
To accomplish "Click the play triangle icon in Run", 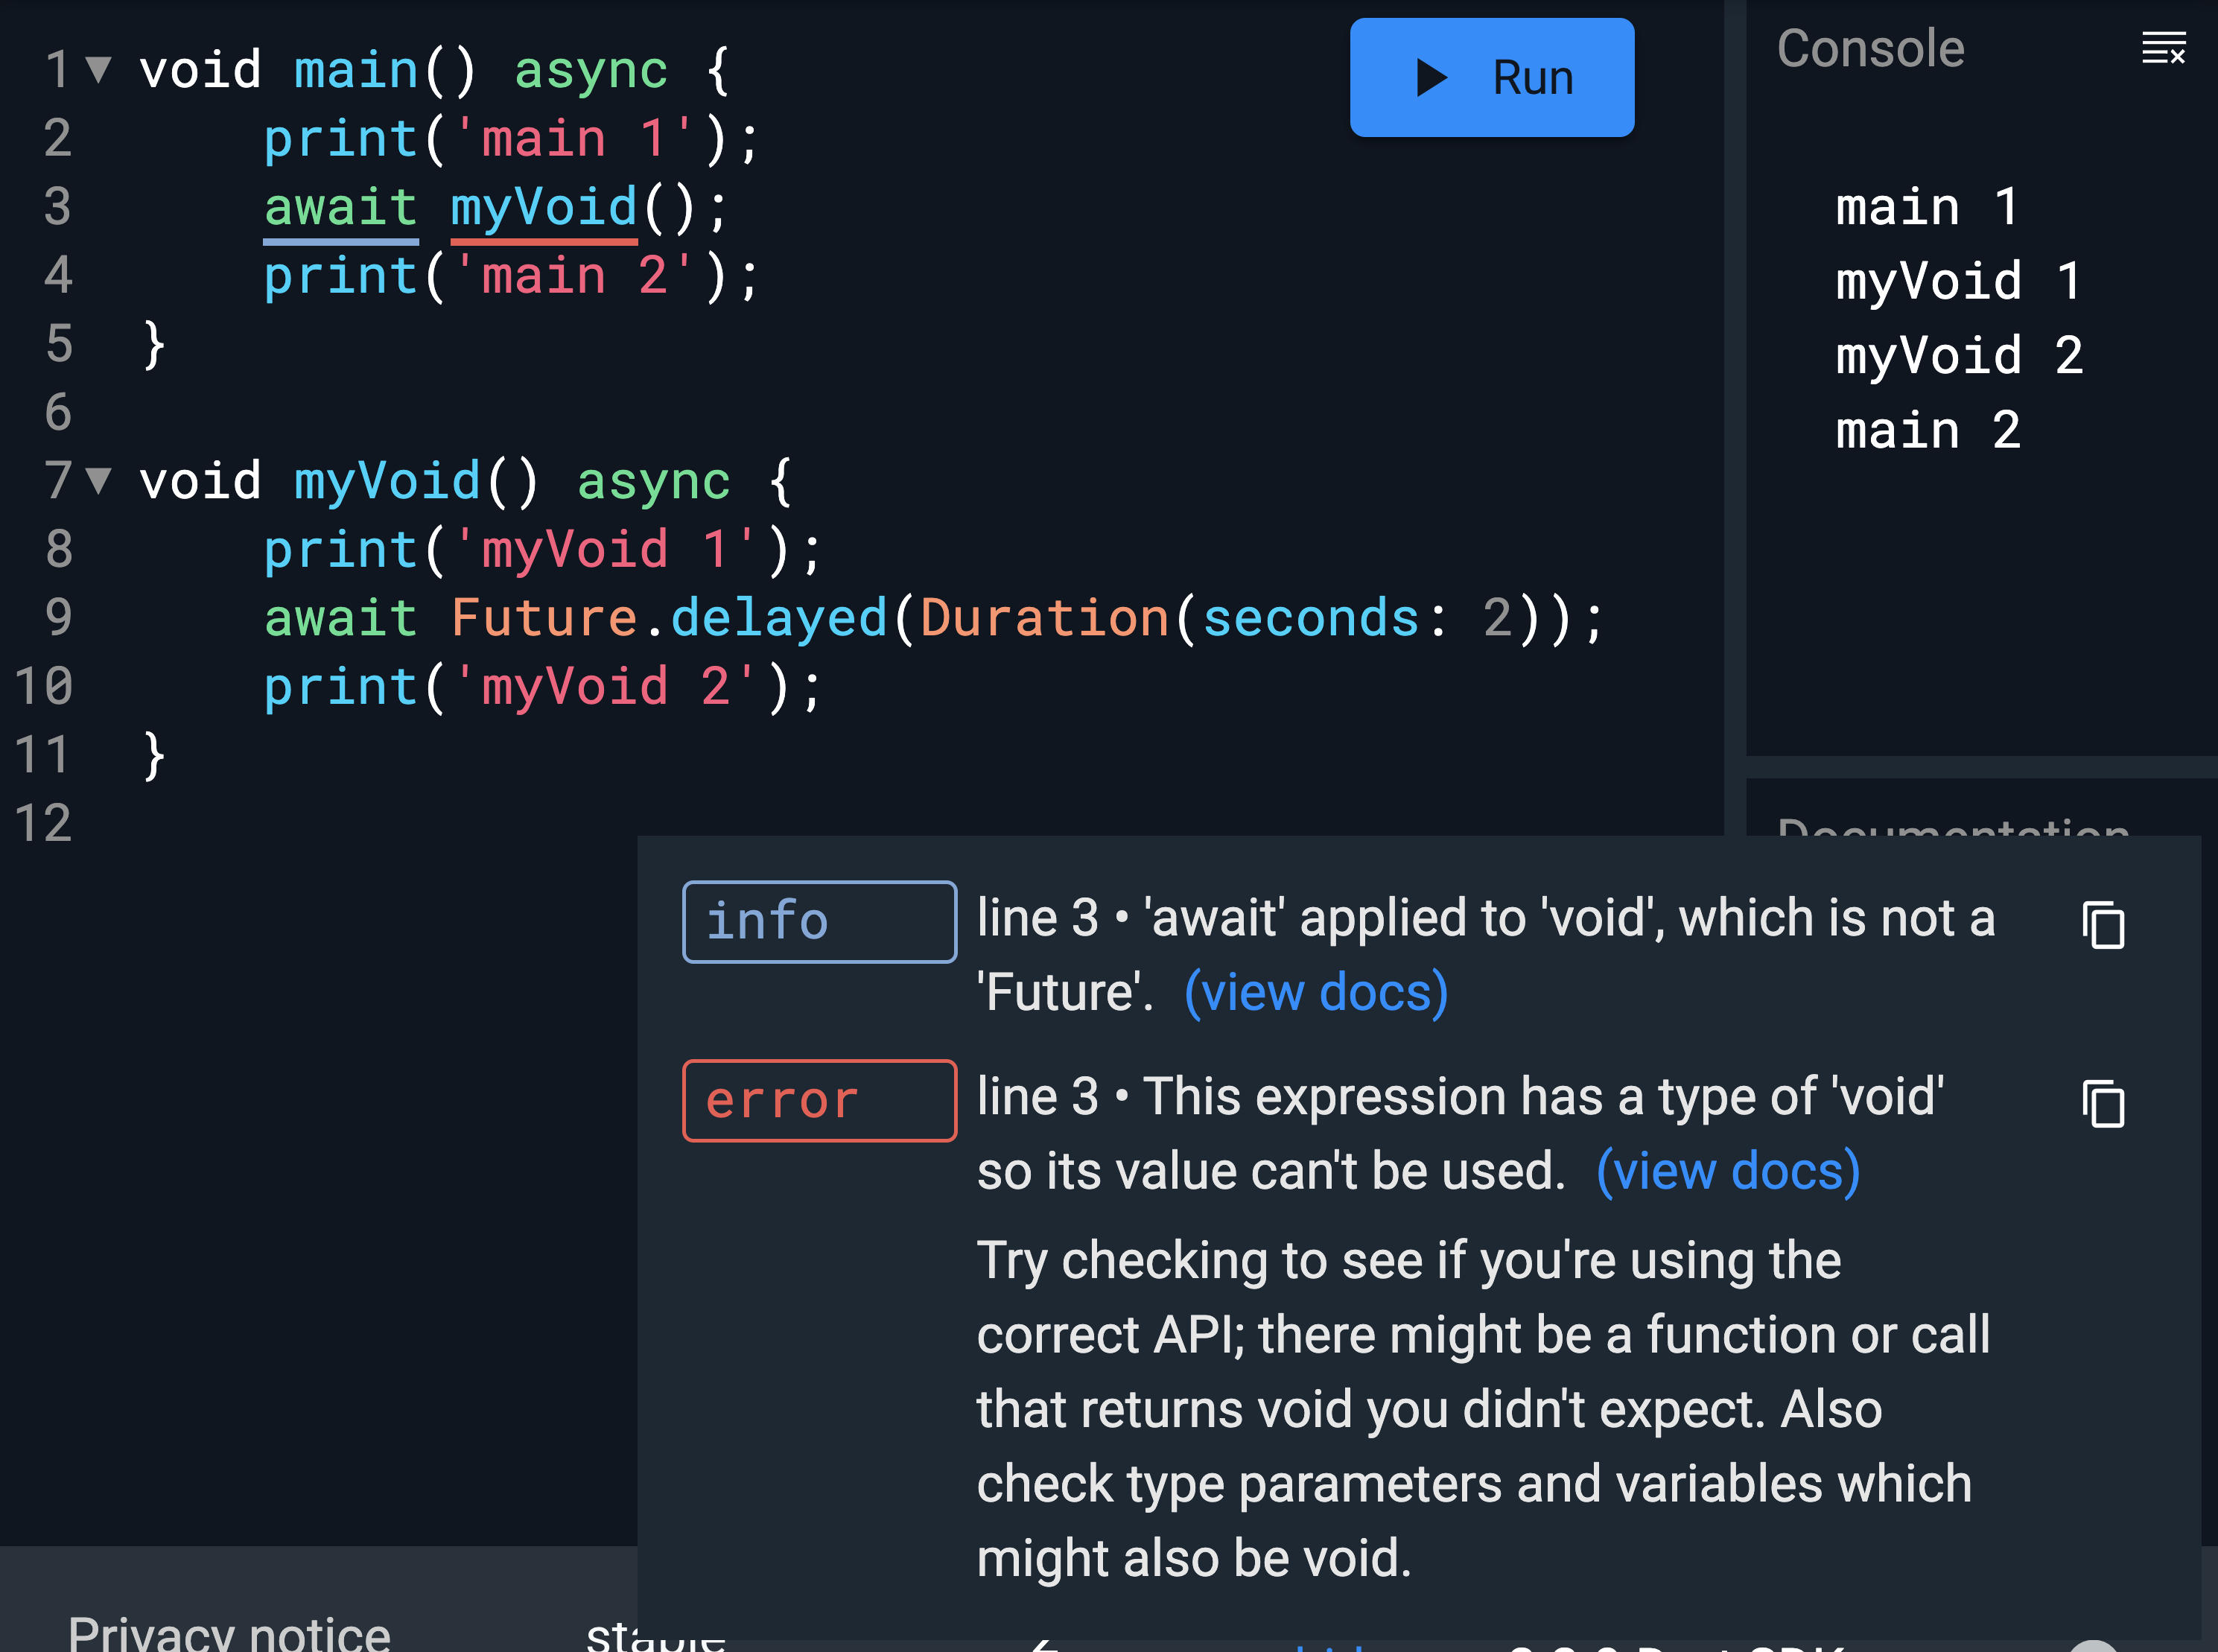I will click(1431, 77).
